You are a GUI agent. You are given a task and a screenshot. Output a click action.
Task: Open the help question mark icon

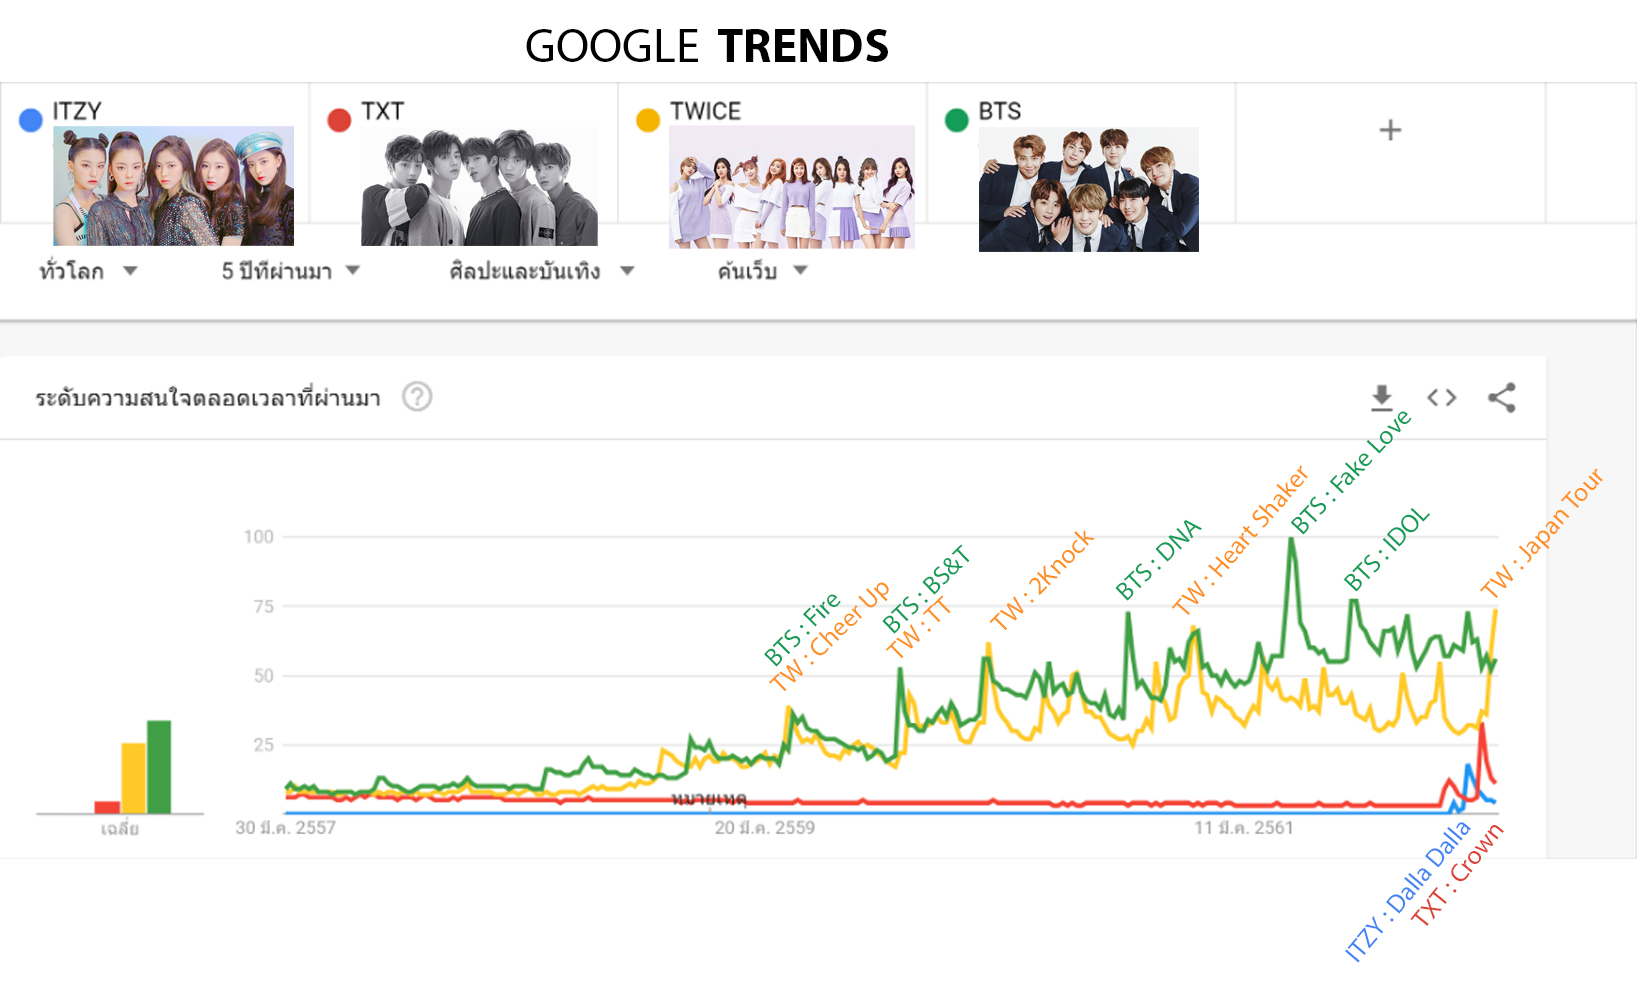tap(417, 397)
